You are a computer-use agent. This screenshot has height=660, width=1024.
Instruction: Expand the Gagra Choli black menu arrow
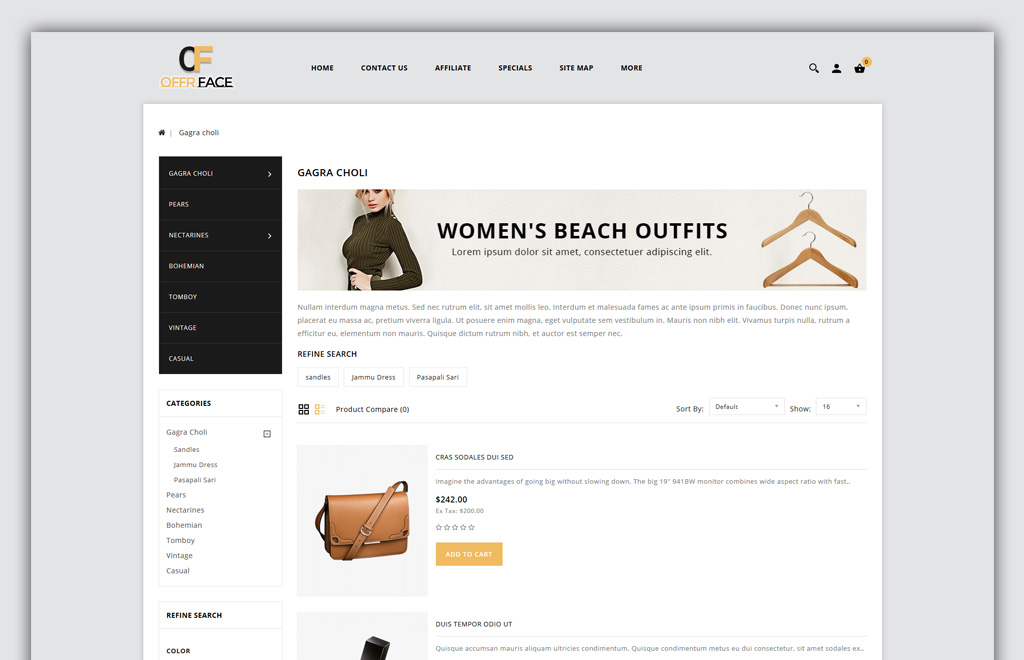point(270,174)
